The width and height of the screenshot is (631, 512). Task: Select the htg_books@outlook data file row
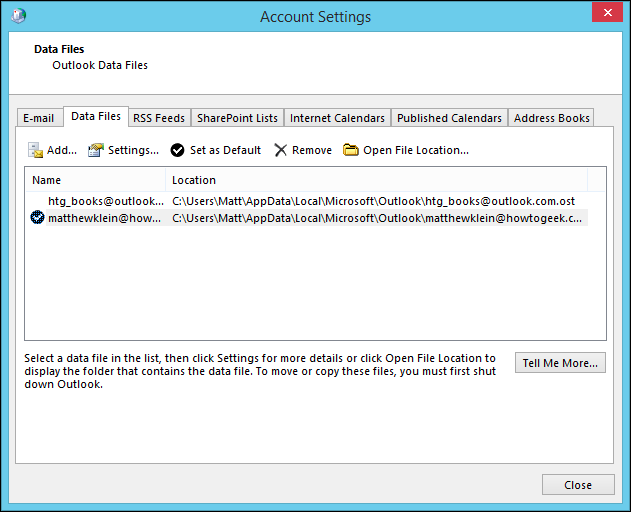tap(105, 201)
